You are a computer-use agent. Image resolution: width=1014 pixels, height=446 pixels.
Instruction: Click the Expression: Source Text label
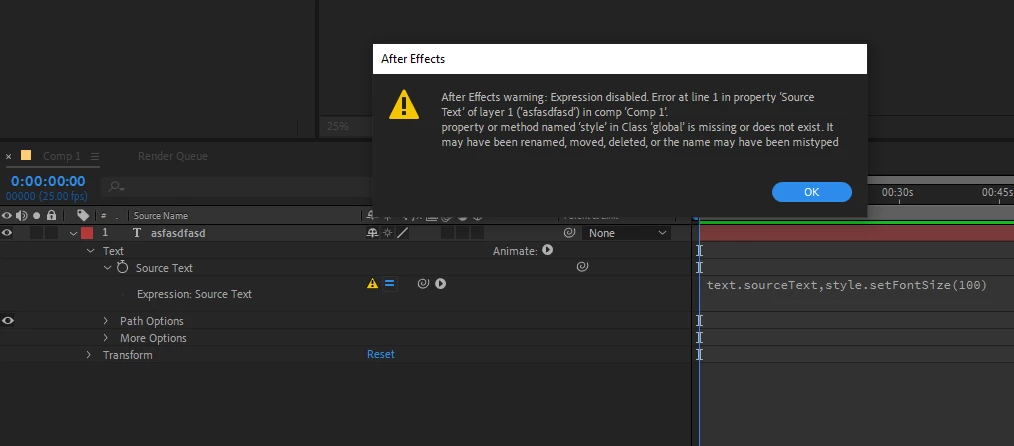tap(194, 294)
